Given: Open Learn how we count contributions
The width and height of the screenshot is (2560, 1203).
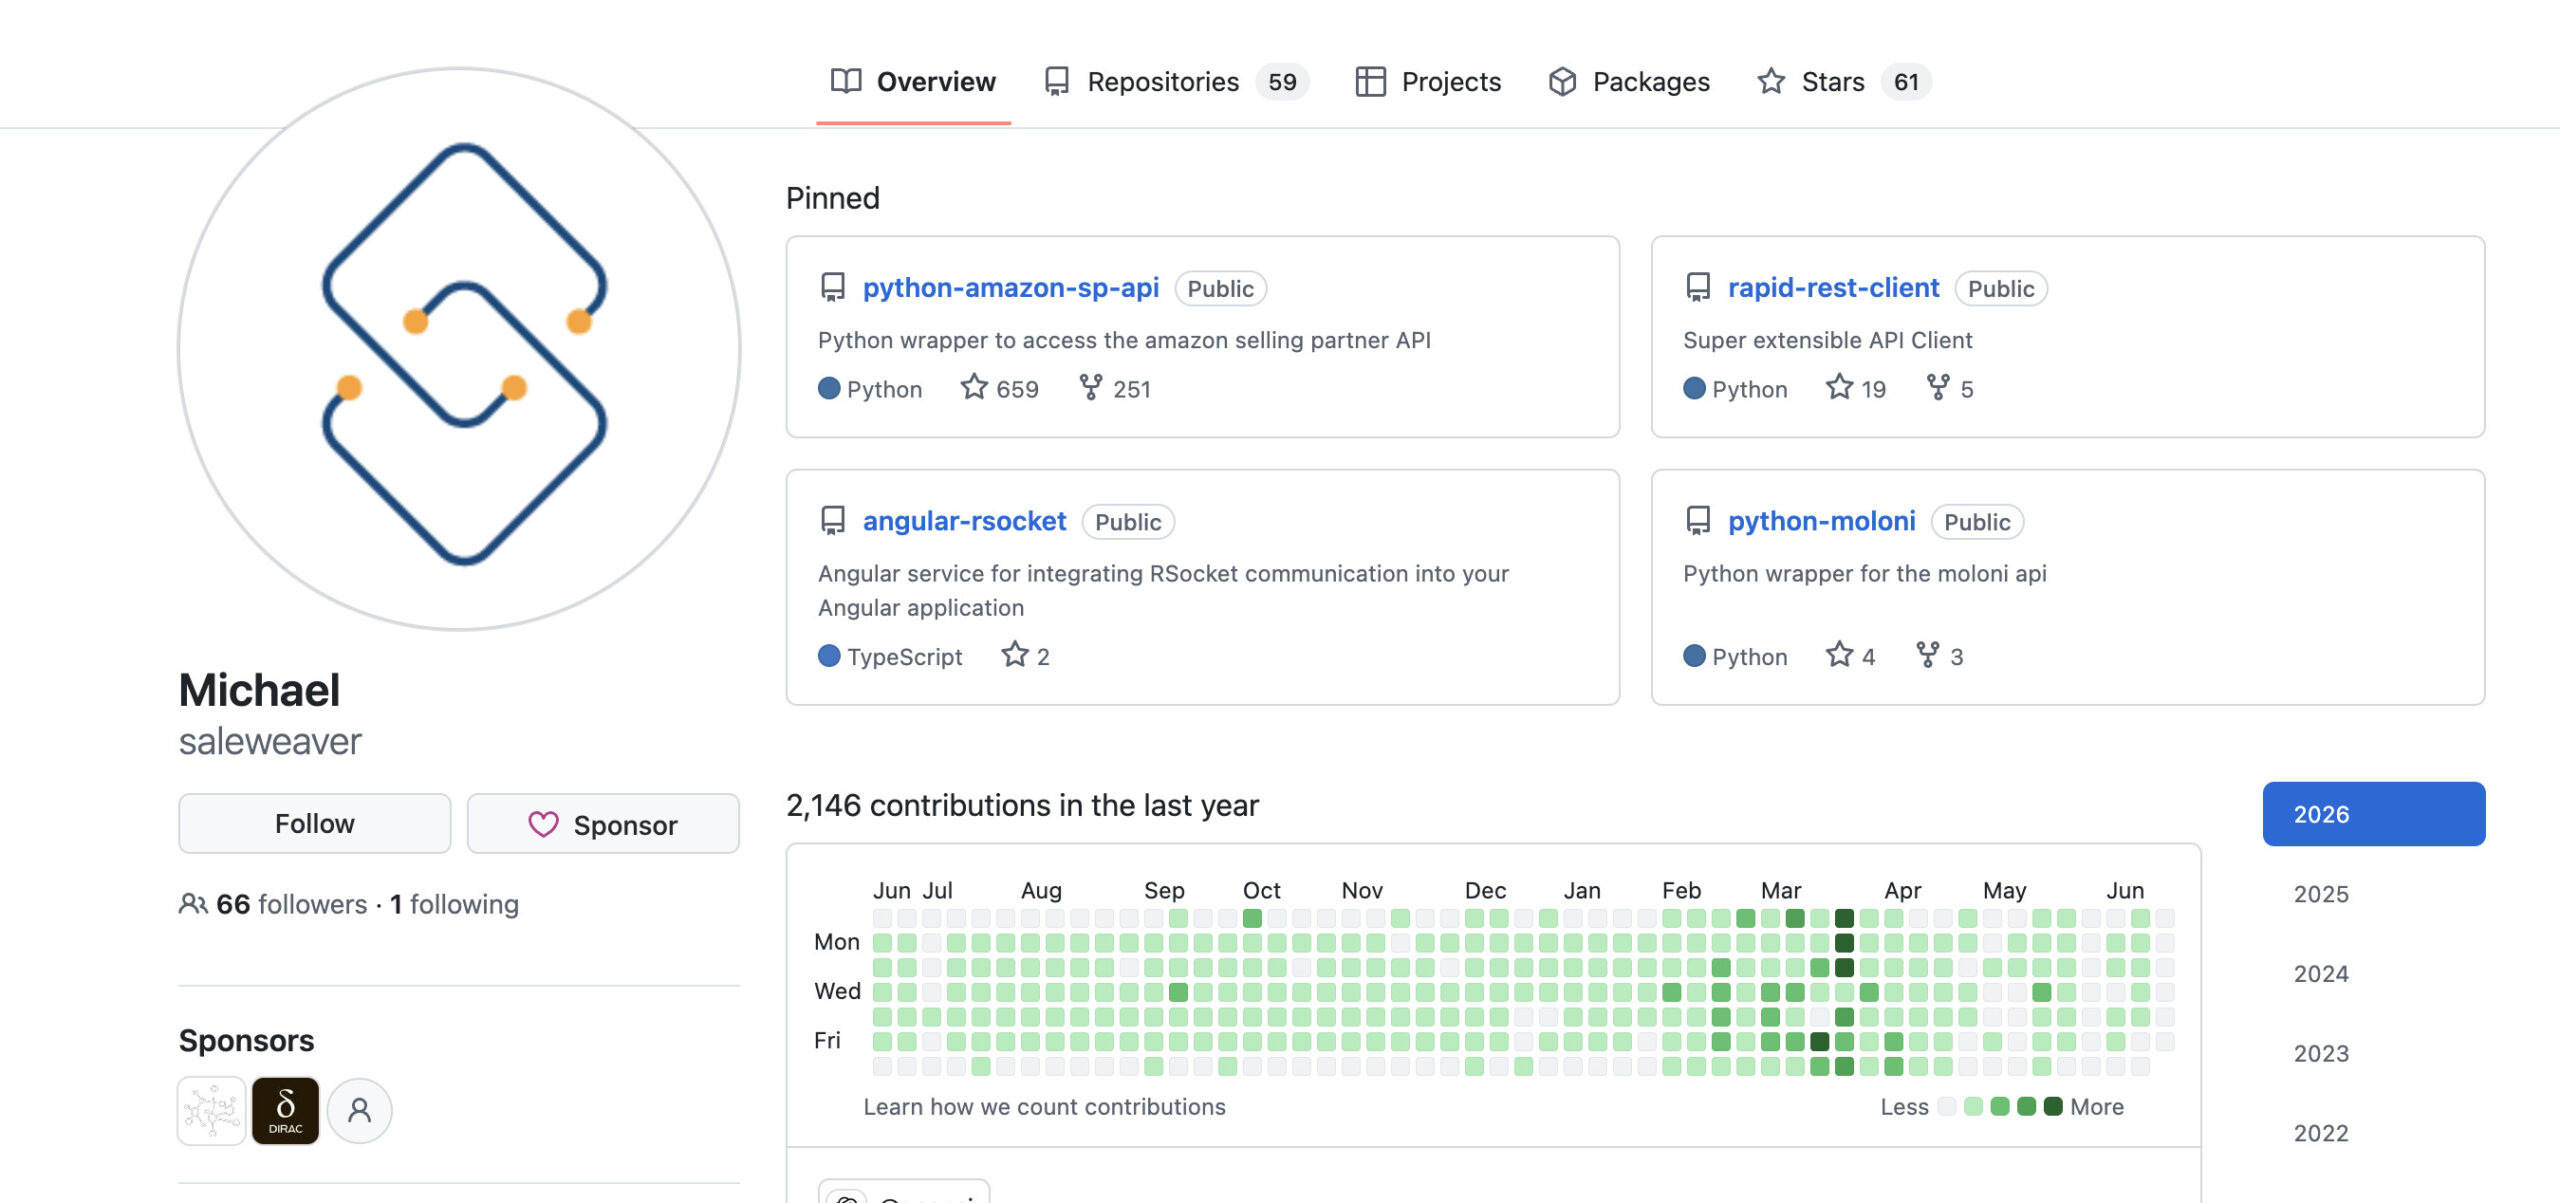Looking at the screenshot, I should pyautogui.click(x=1044, y=1106).
